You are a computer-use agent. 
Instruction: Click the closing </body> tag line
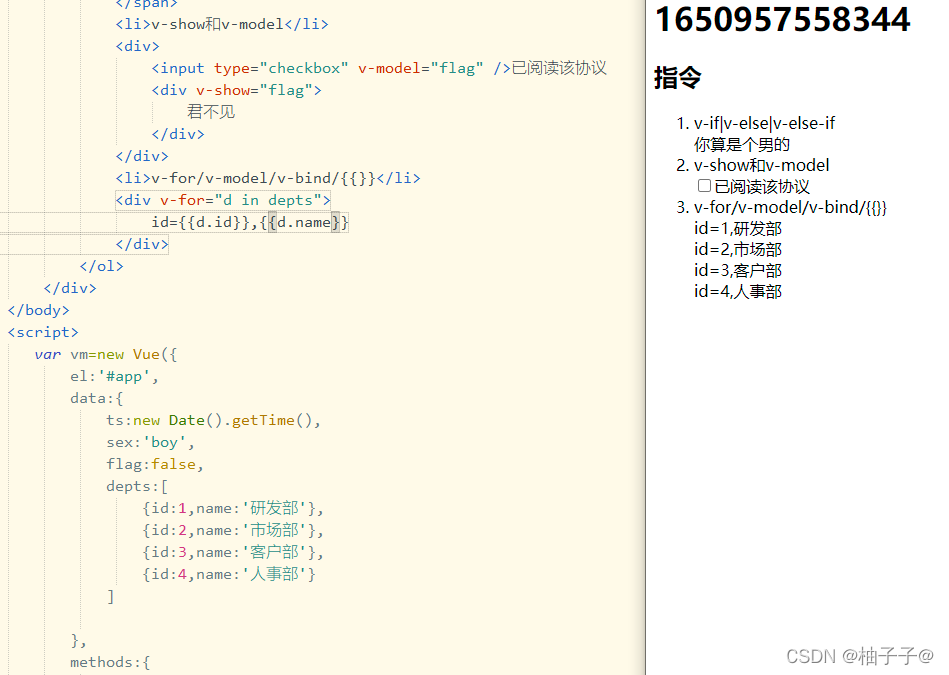click(x=39, y=311)
